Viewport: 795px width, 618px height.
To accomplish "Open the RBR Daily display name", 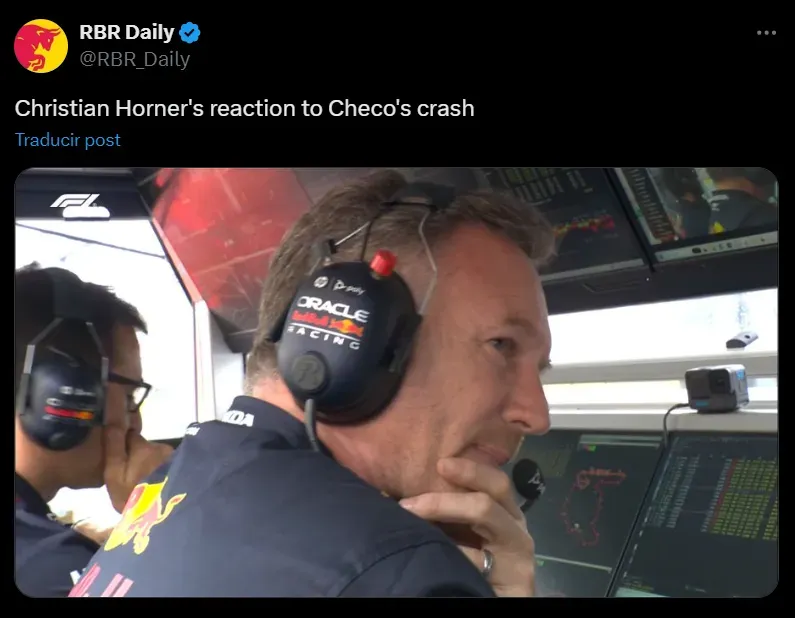I will (x=127, y=32).
